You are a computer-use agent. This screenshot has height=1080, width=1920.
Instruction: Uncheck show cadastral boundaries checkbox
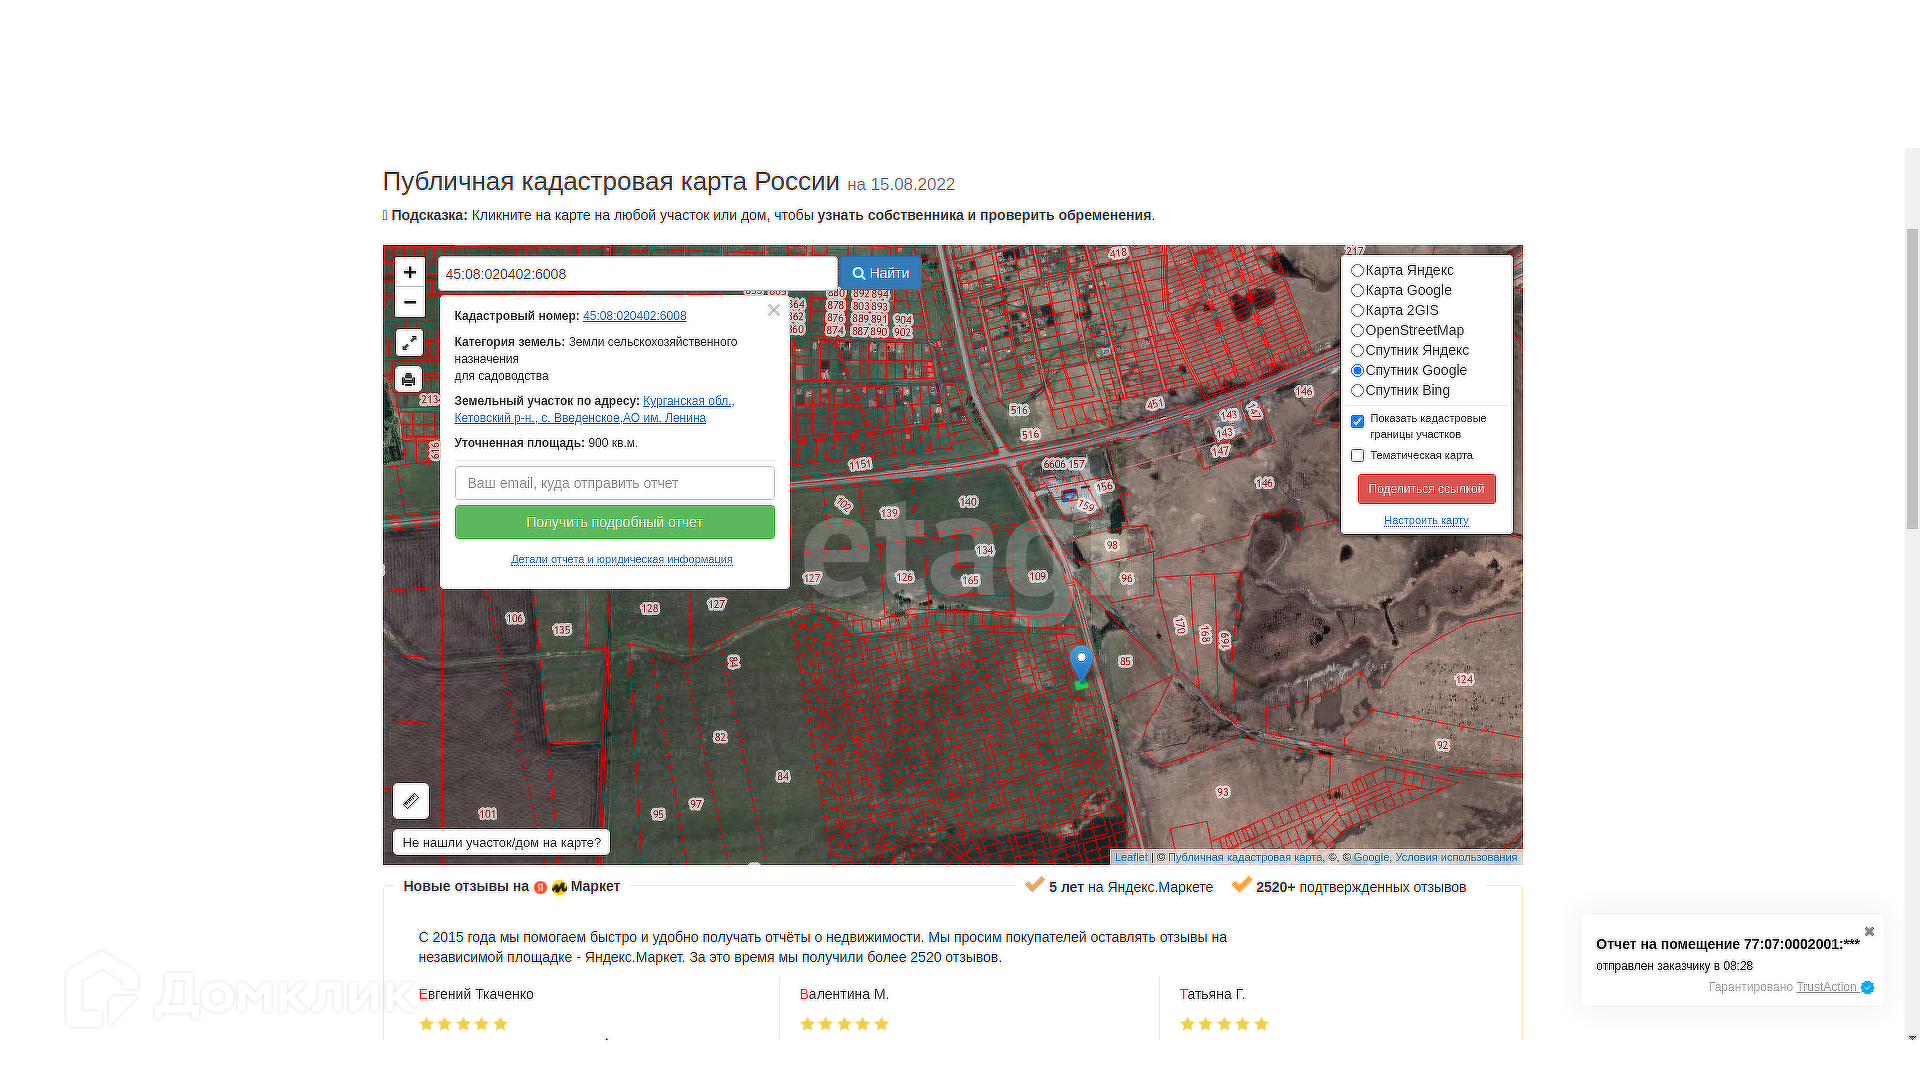(1357, 421)
